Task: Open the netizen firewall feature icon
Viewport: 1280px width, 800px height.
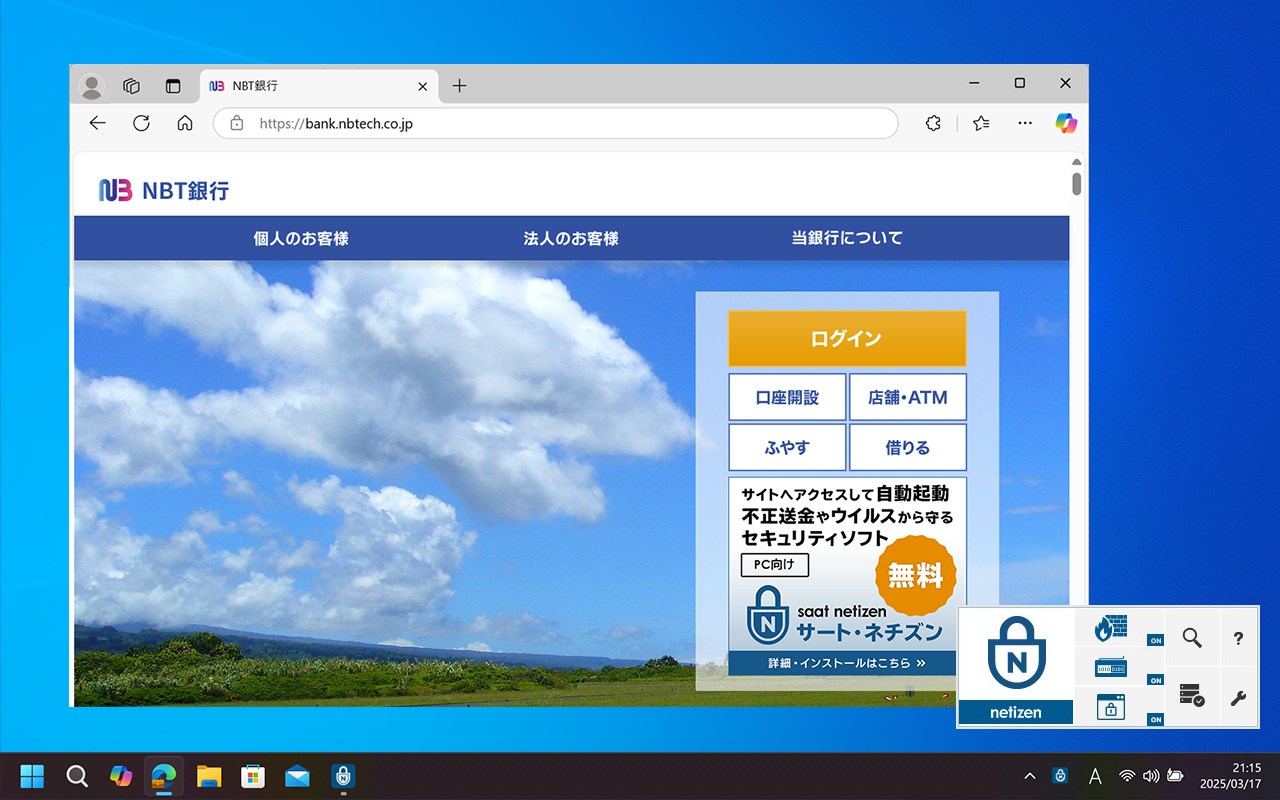Action: (x=1110, y=628)
